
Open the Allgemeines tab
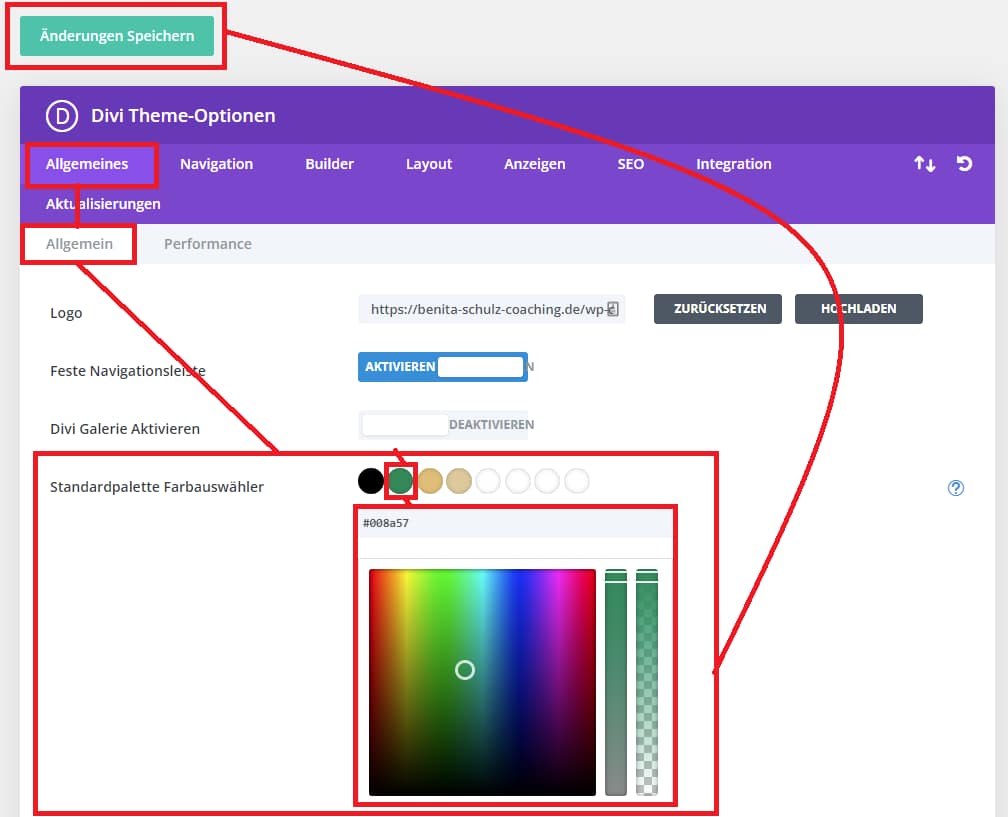[x=88, y=164]
